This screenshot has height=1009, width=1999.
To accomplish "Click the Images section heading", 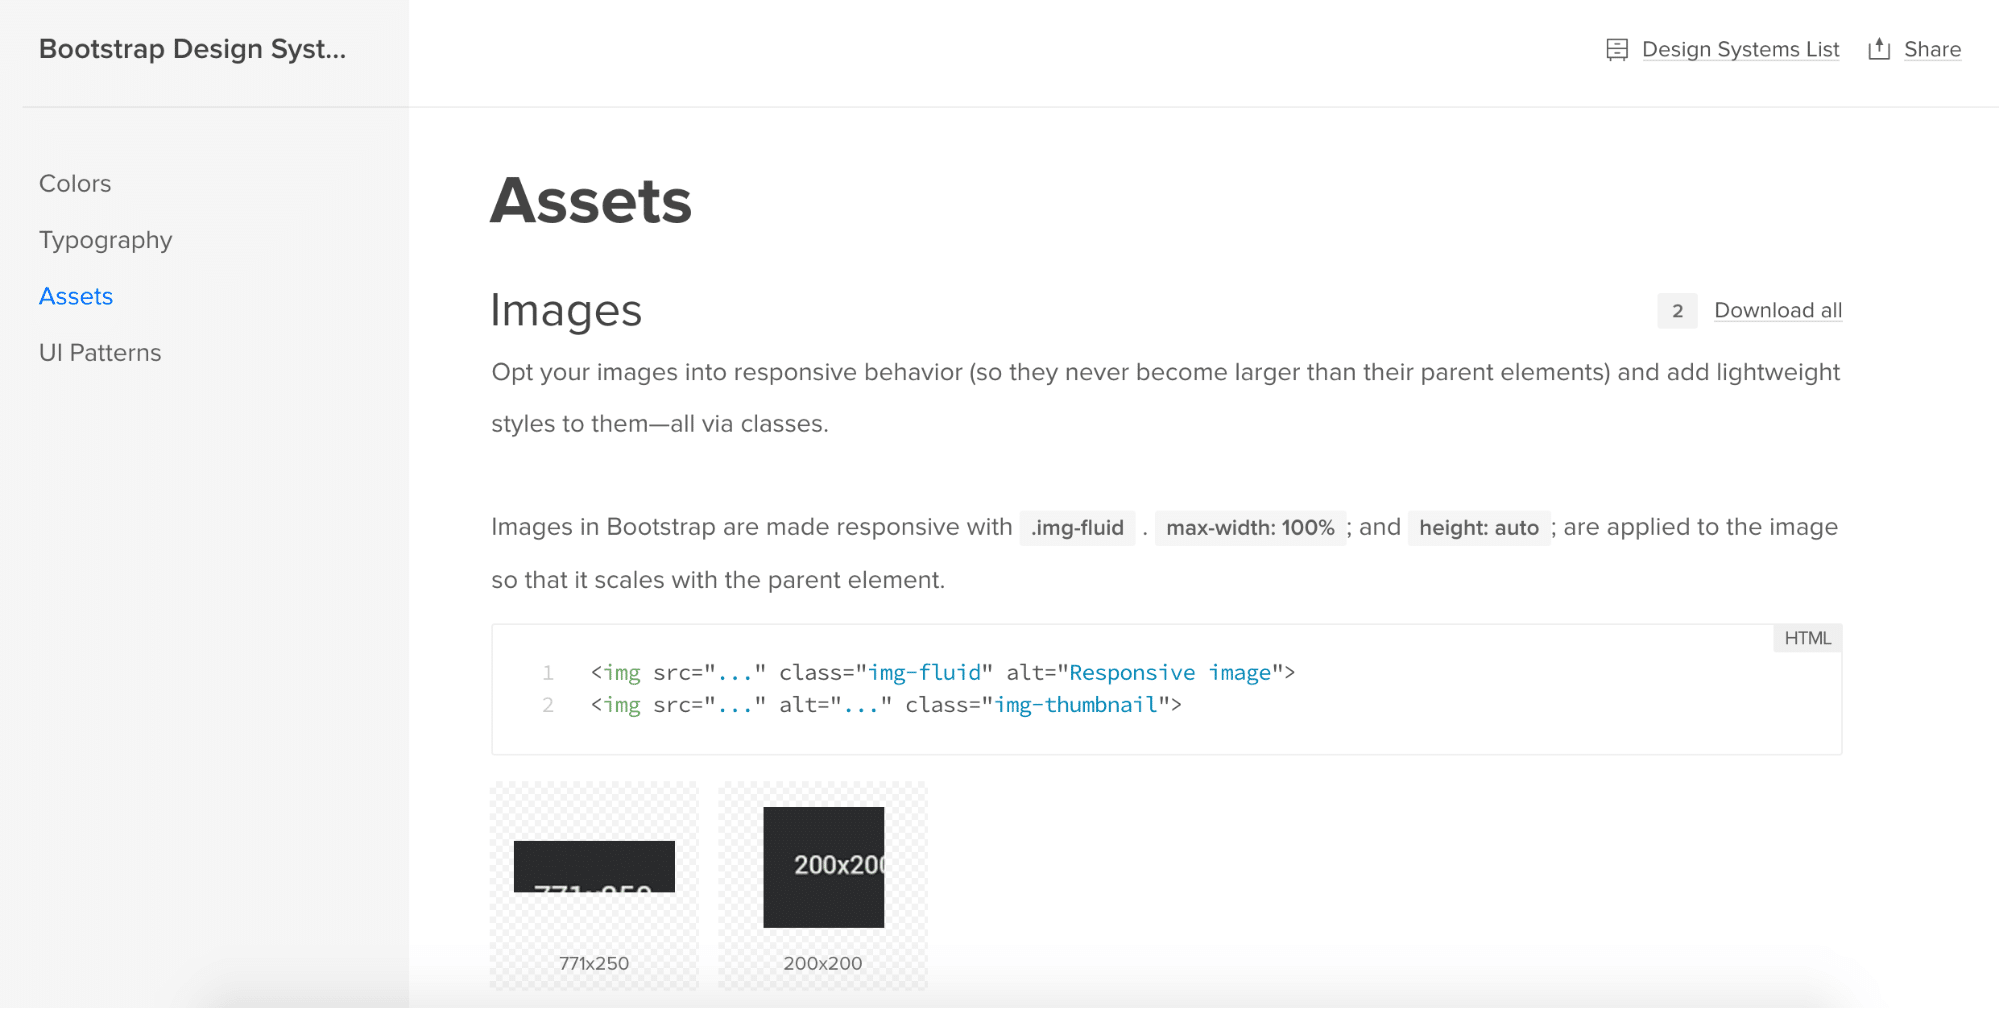I will click(x=566, y=310).
